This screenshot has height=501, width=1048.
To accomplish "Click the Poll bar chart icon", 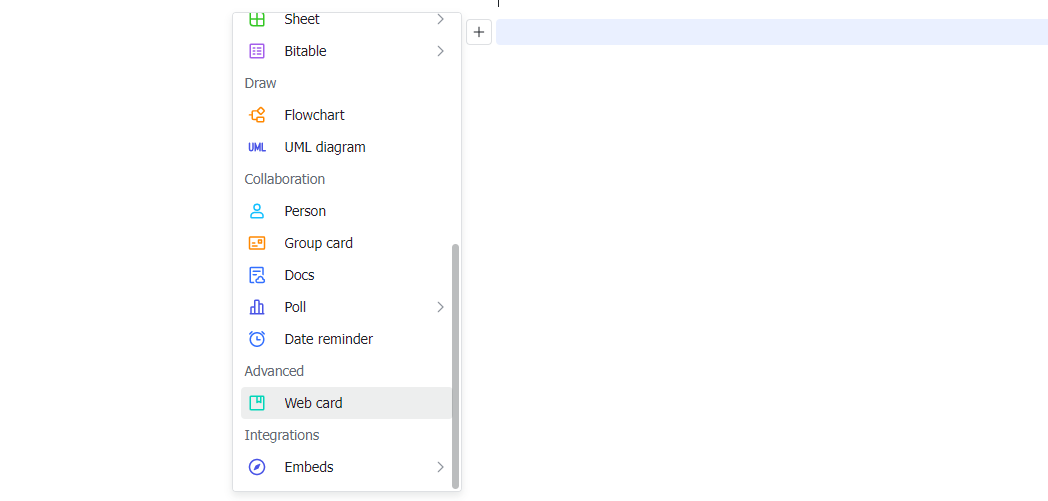I will [257, 307].
